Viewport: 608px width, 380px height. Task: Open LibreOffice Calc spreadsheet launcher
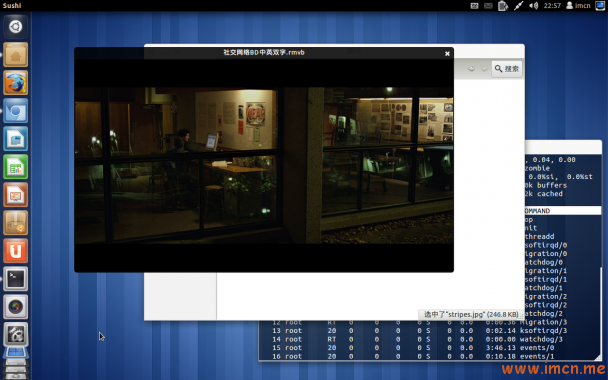point(16,167)
